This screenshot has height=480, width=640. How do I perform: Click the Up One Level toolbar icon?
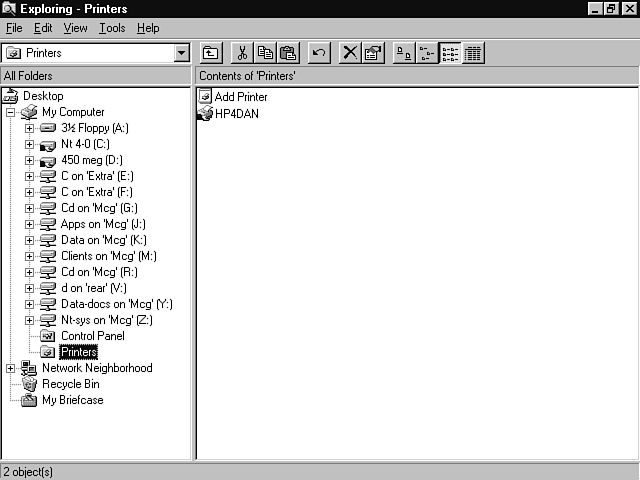click(x=211, y=53)
